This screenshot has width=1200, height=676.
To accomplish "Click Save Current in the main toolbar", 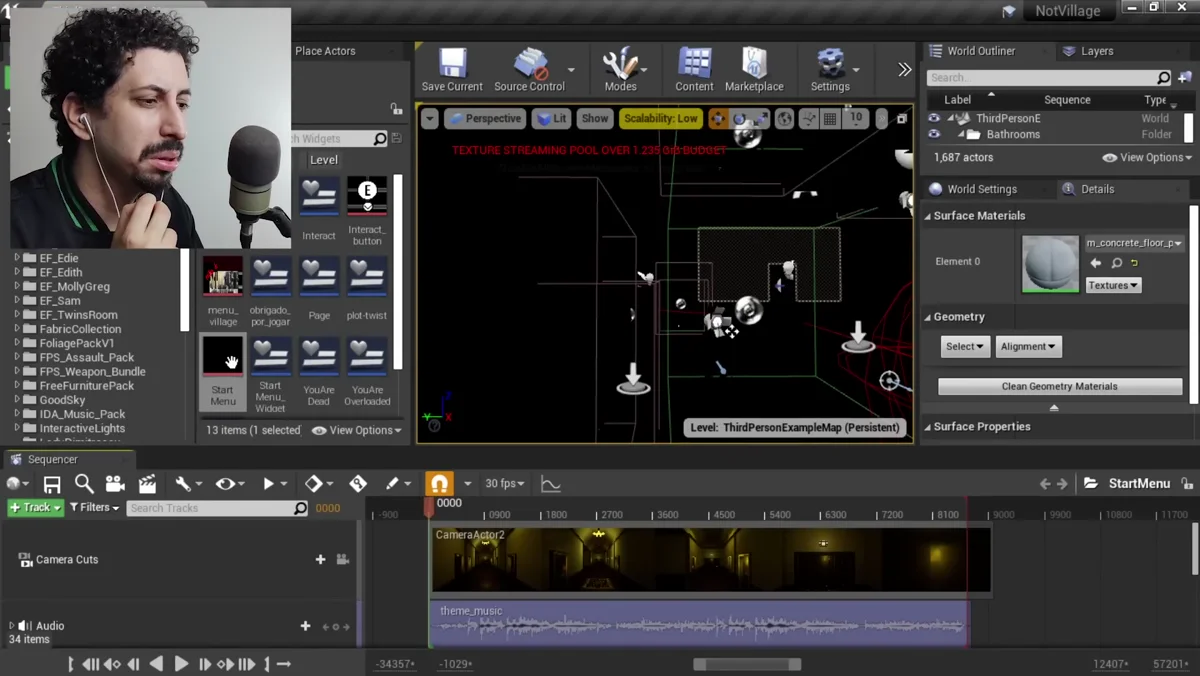I will pos(452,70).
